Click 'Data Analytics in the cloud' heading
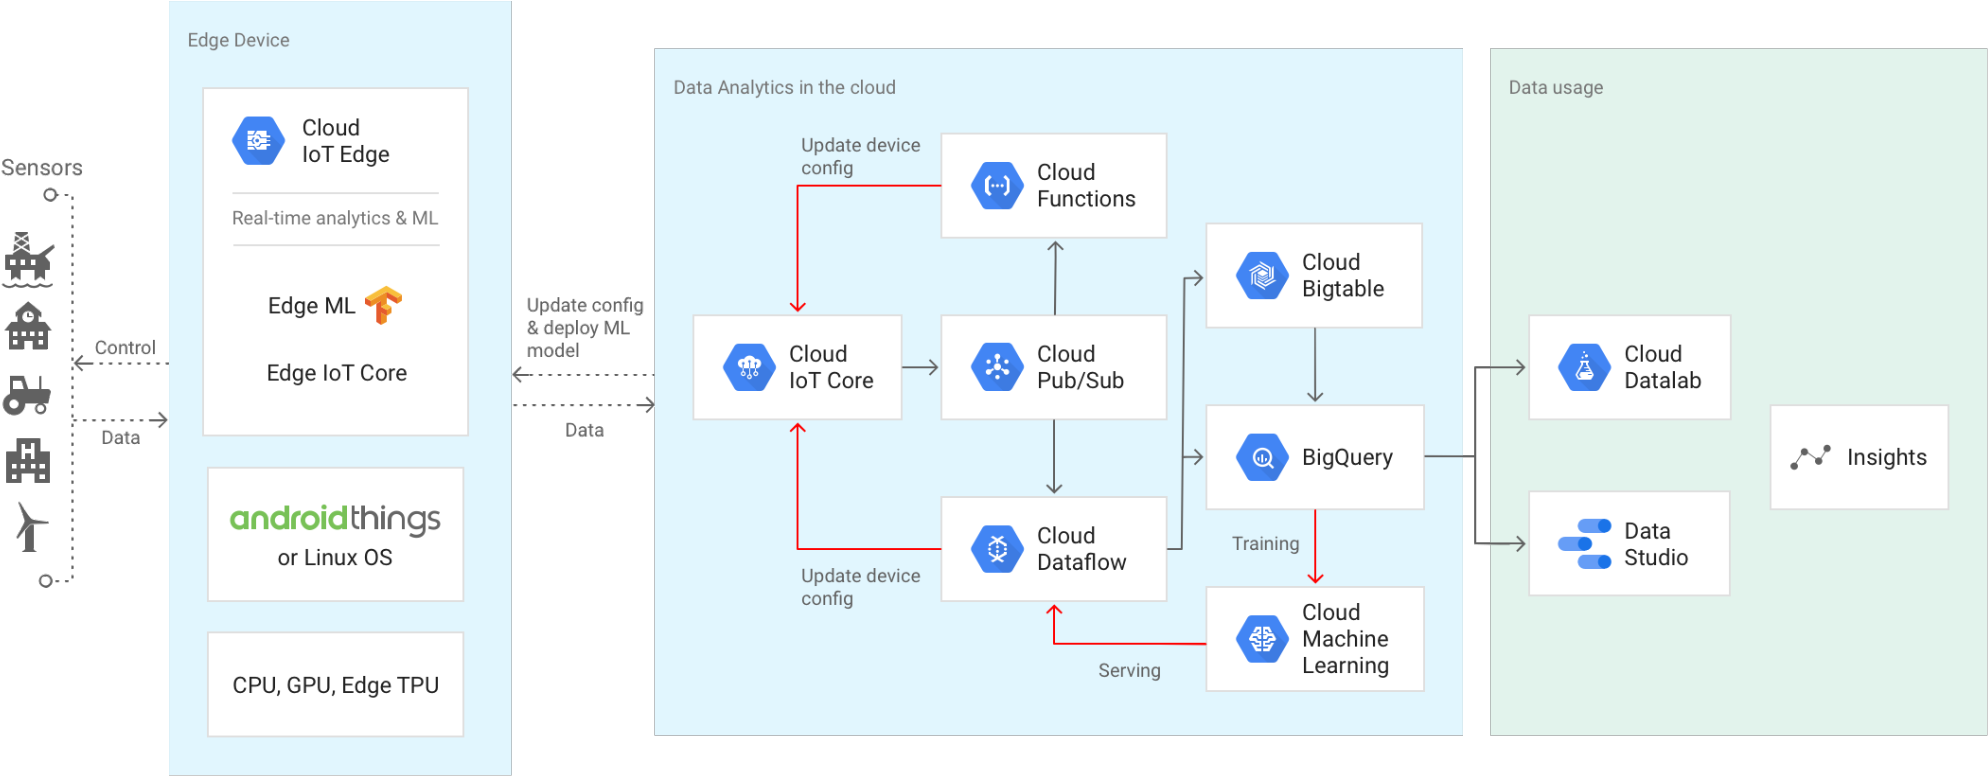The image size is (1988, 776). point(784,87)
